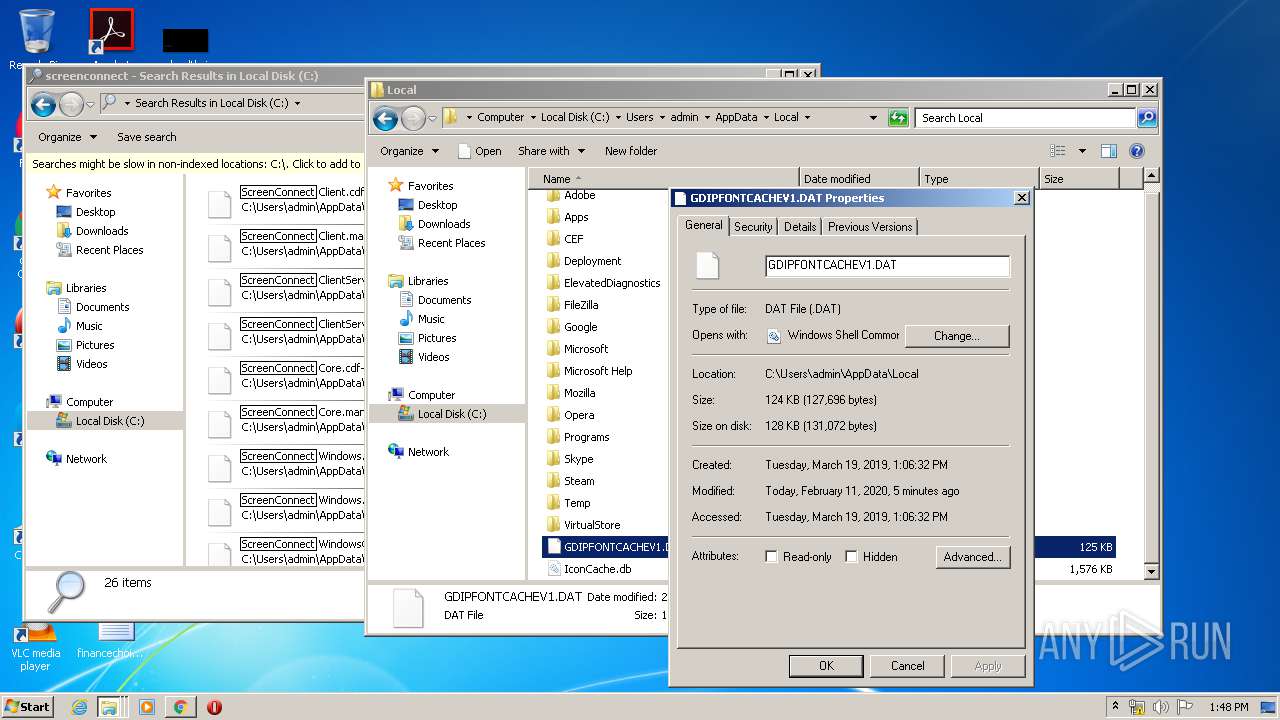Expand the AppData breadcrumb arrow
The height and width of the screenshot is (720, 1280).
tap(765, 117)
